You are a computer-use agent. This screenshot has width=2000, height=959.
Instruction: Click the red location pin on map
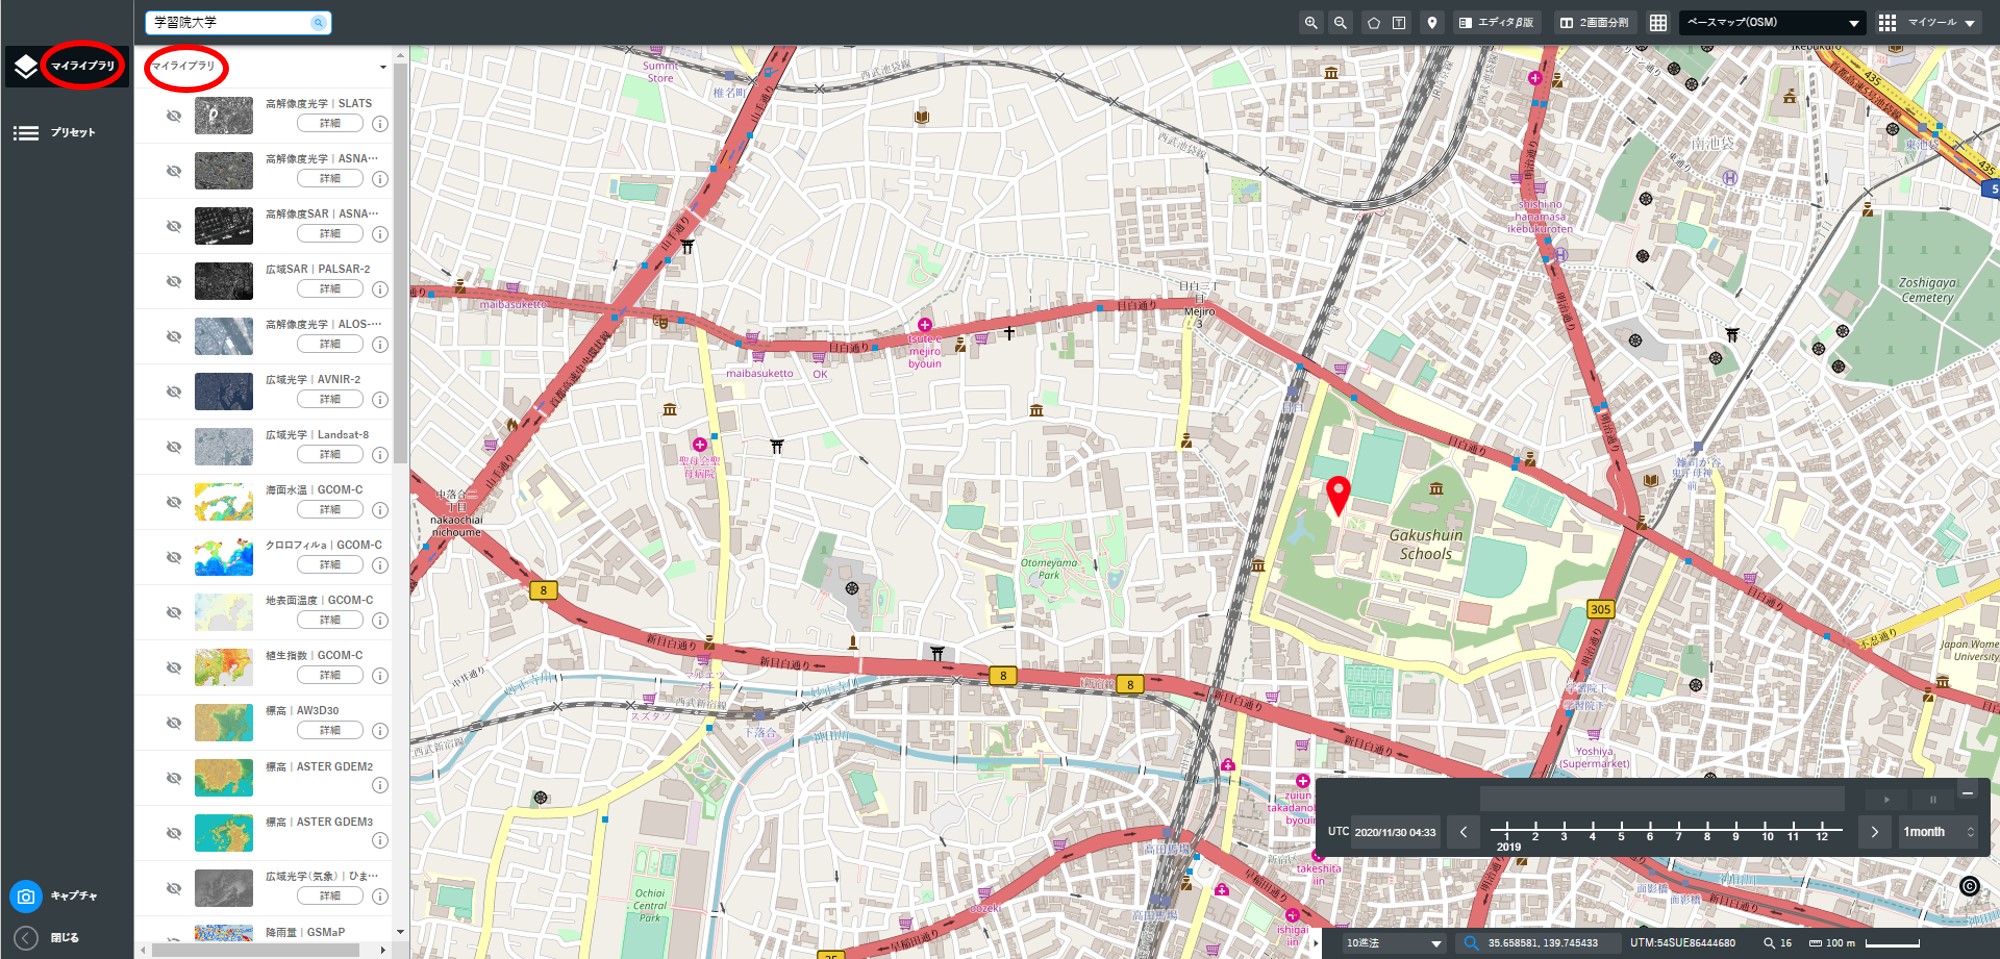(x=1338, y=496)
